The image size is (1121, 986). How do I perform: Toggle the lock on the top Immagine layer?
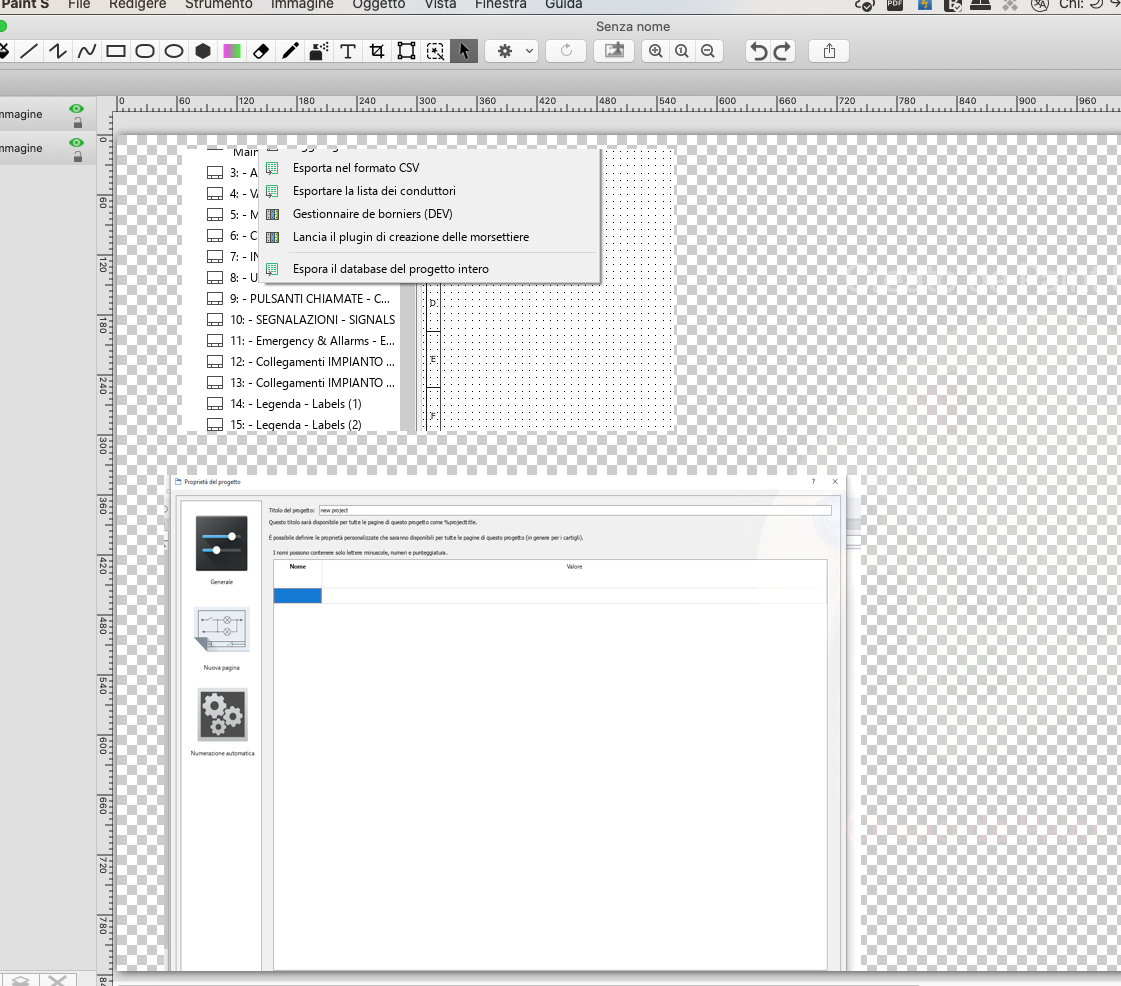pyautogui.click(x=77, y=122)
